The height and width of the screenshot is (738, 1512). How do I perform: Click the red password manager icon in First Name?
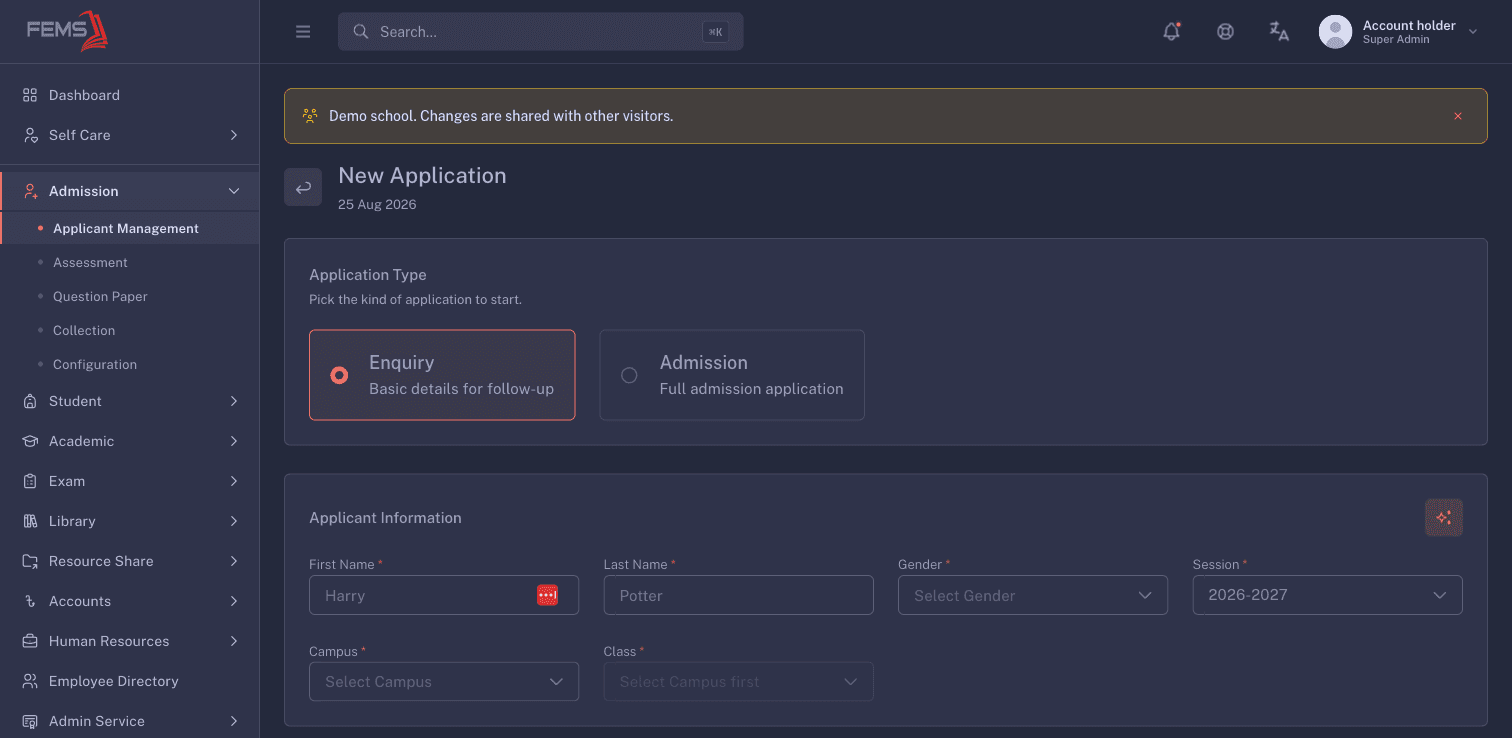pos(547,595)
